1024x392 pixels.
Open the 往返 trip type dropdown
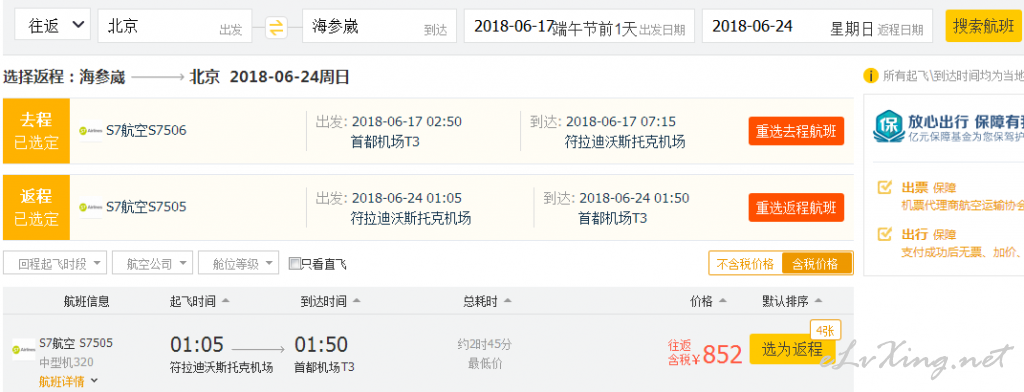[52, 26]
